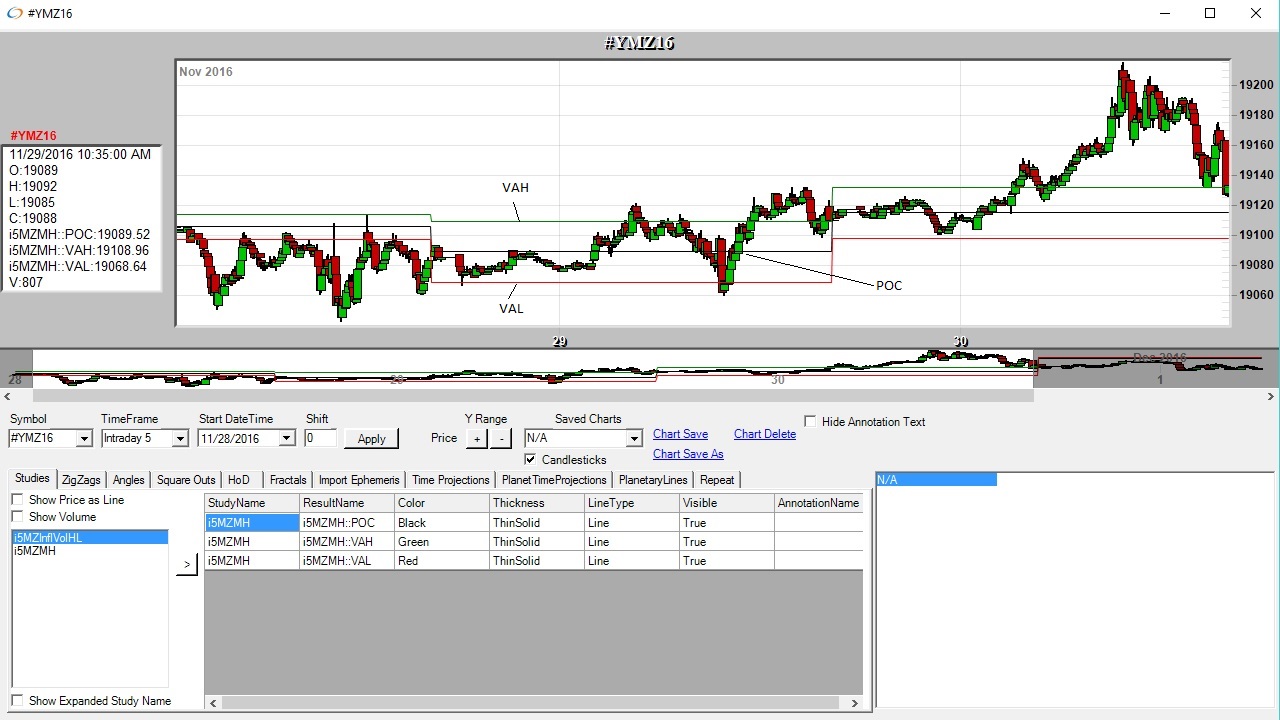Uncheck the Candlesticks checkbox

[x=530, y=460]
